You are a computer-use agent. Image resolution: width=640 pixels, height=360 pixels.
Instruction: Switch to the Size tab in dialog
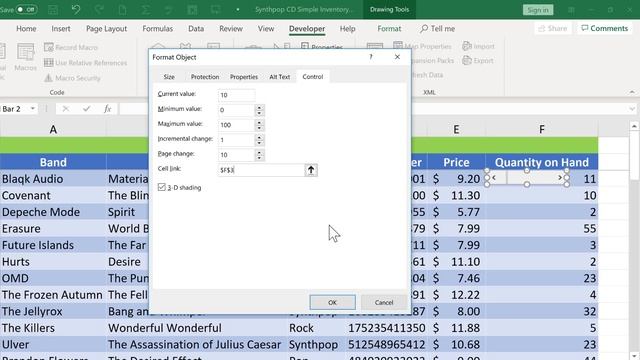pos(169,77)
